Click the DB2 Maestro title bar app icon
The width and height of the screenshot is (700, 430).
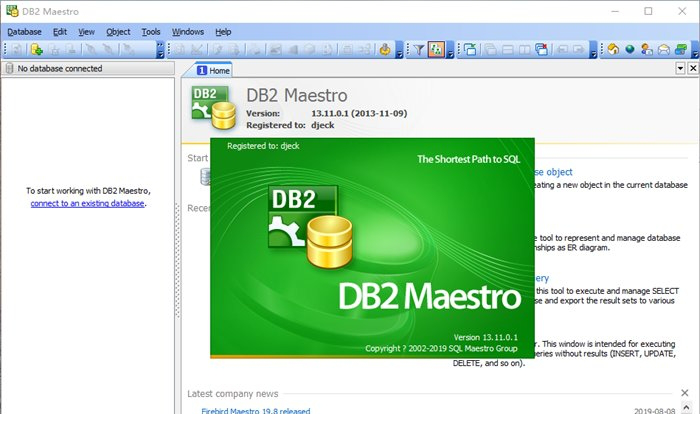click(12, 11)
